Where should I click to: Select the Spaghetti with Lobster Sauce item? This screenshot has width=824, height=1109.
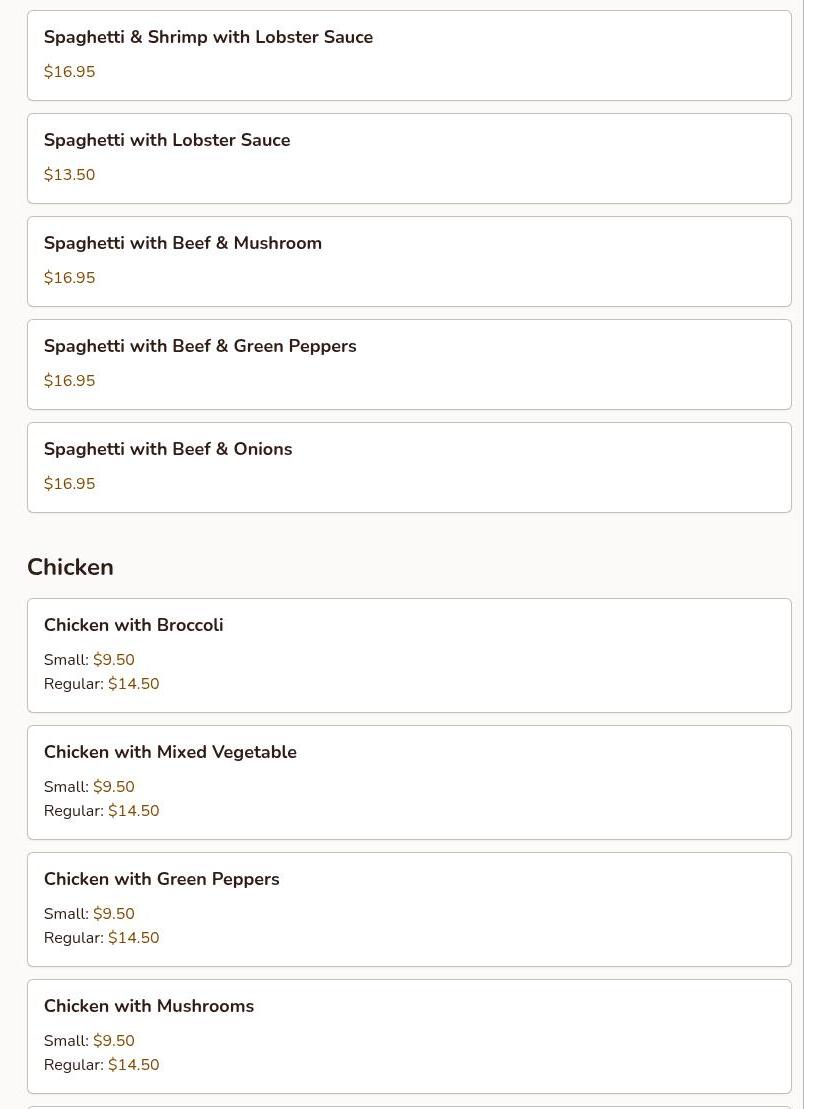tap(167, 140)
